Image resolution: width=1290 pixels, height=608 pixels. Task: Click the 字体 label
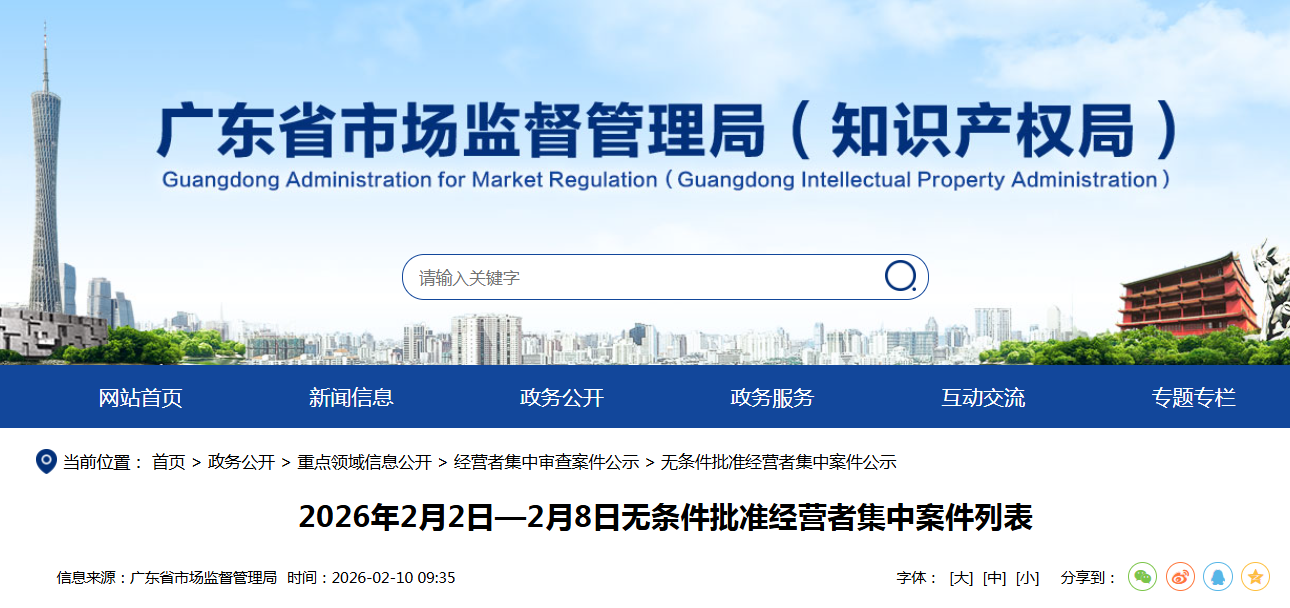point(917,578)
